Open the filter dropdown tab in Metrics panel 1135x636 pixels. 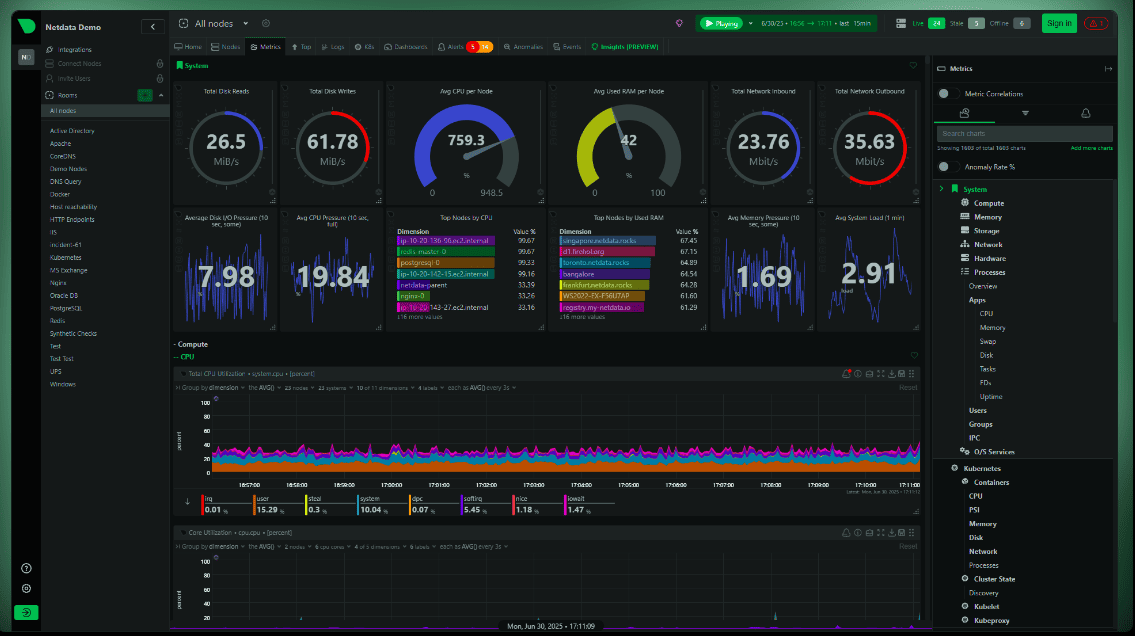1025,113
